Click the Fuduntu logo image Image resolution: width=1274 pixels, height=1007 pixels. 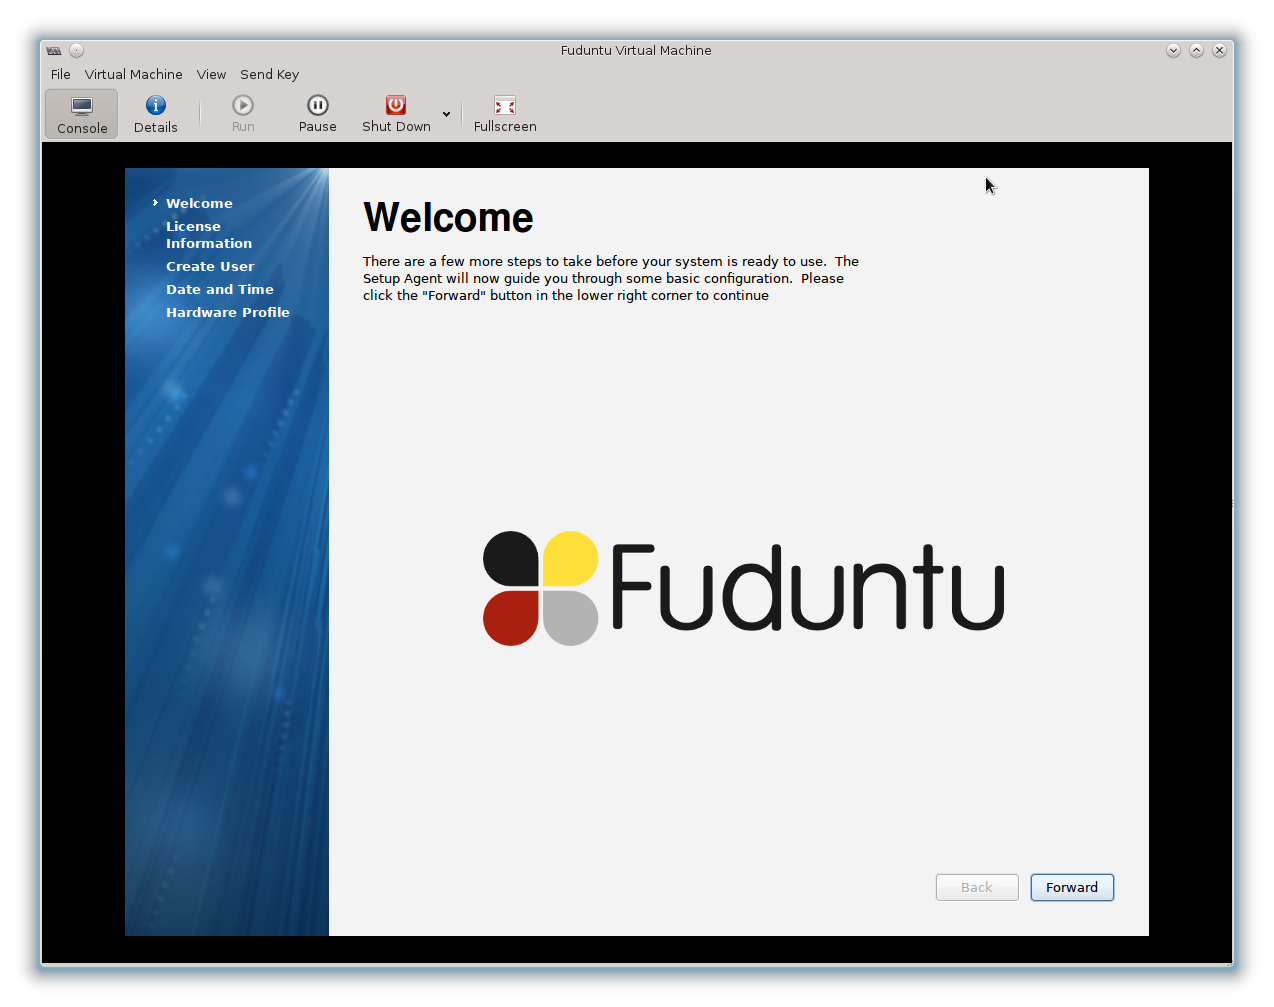[x=744, y=588]
